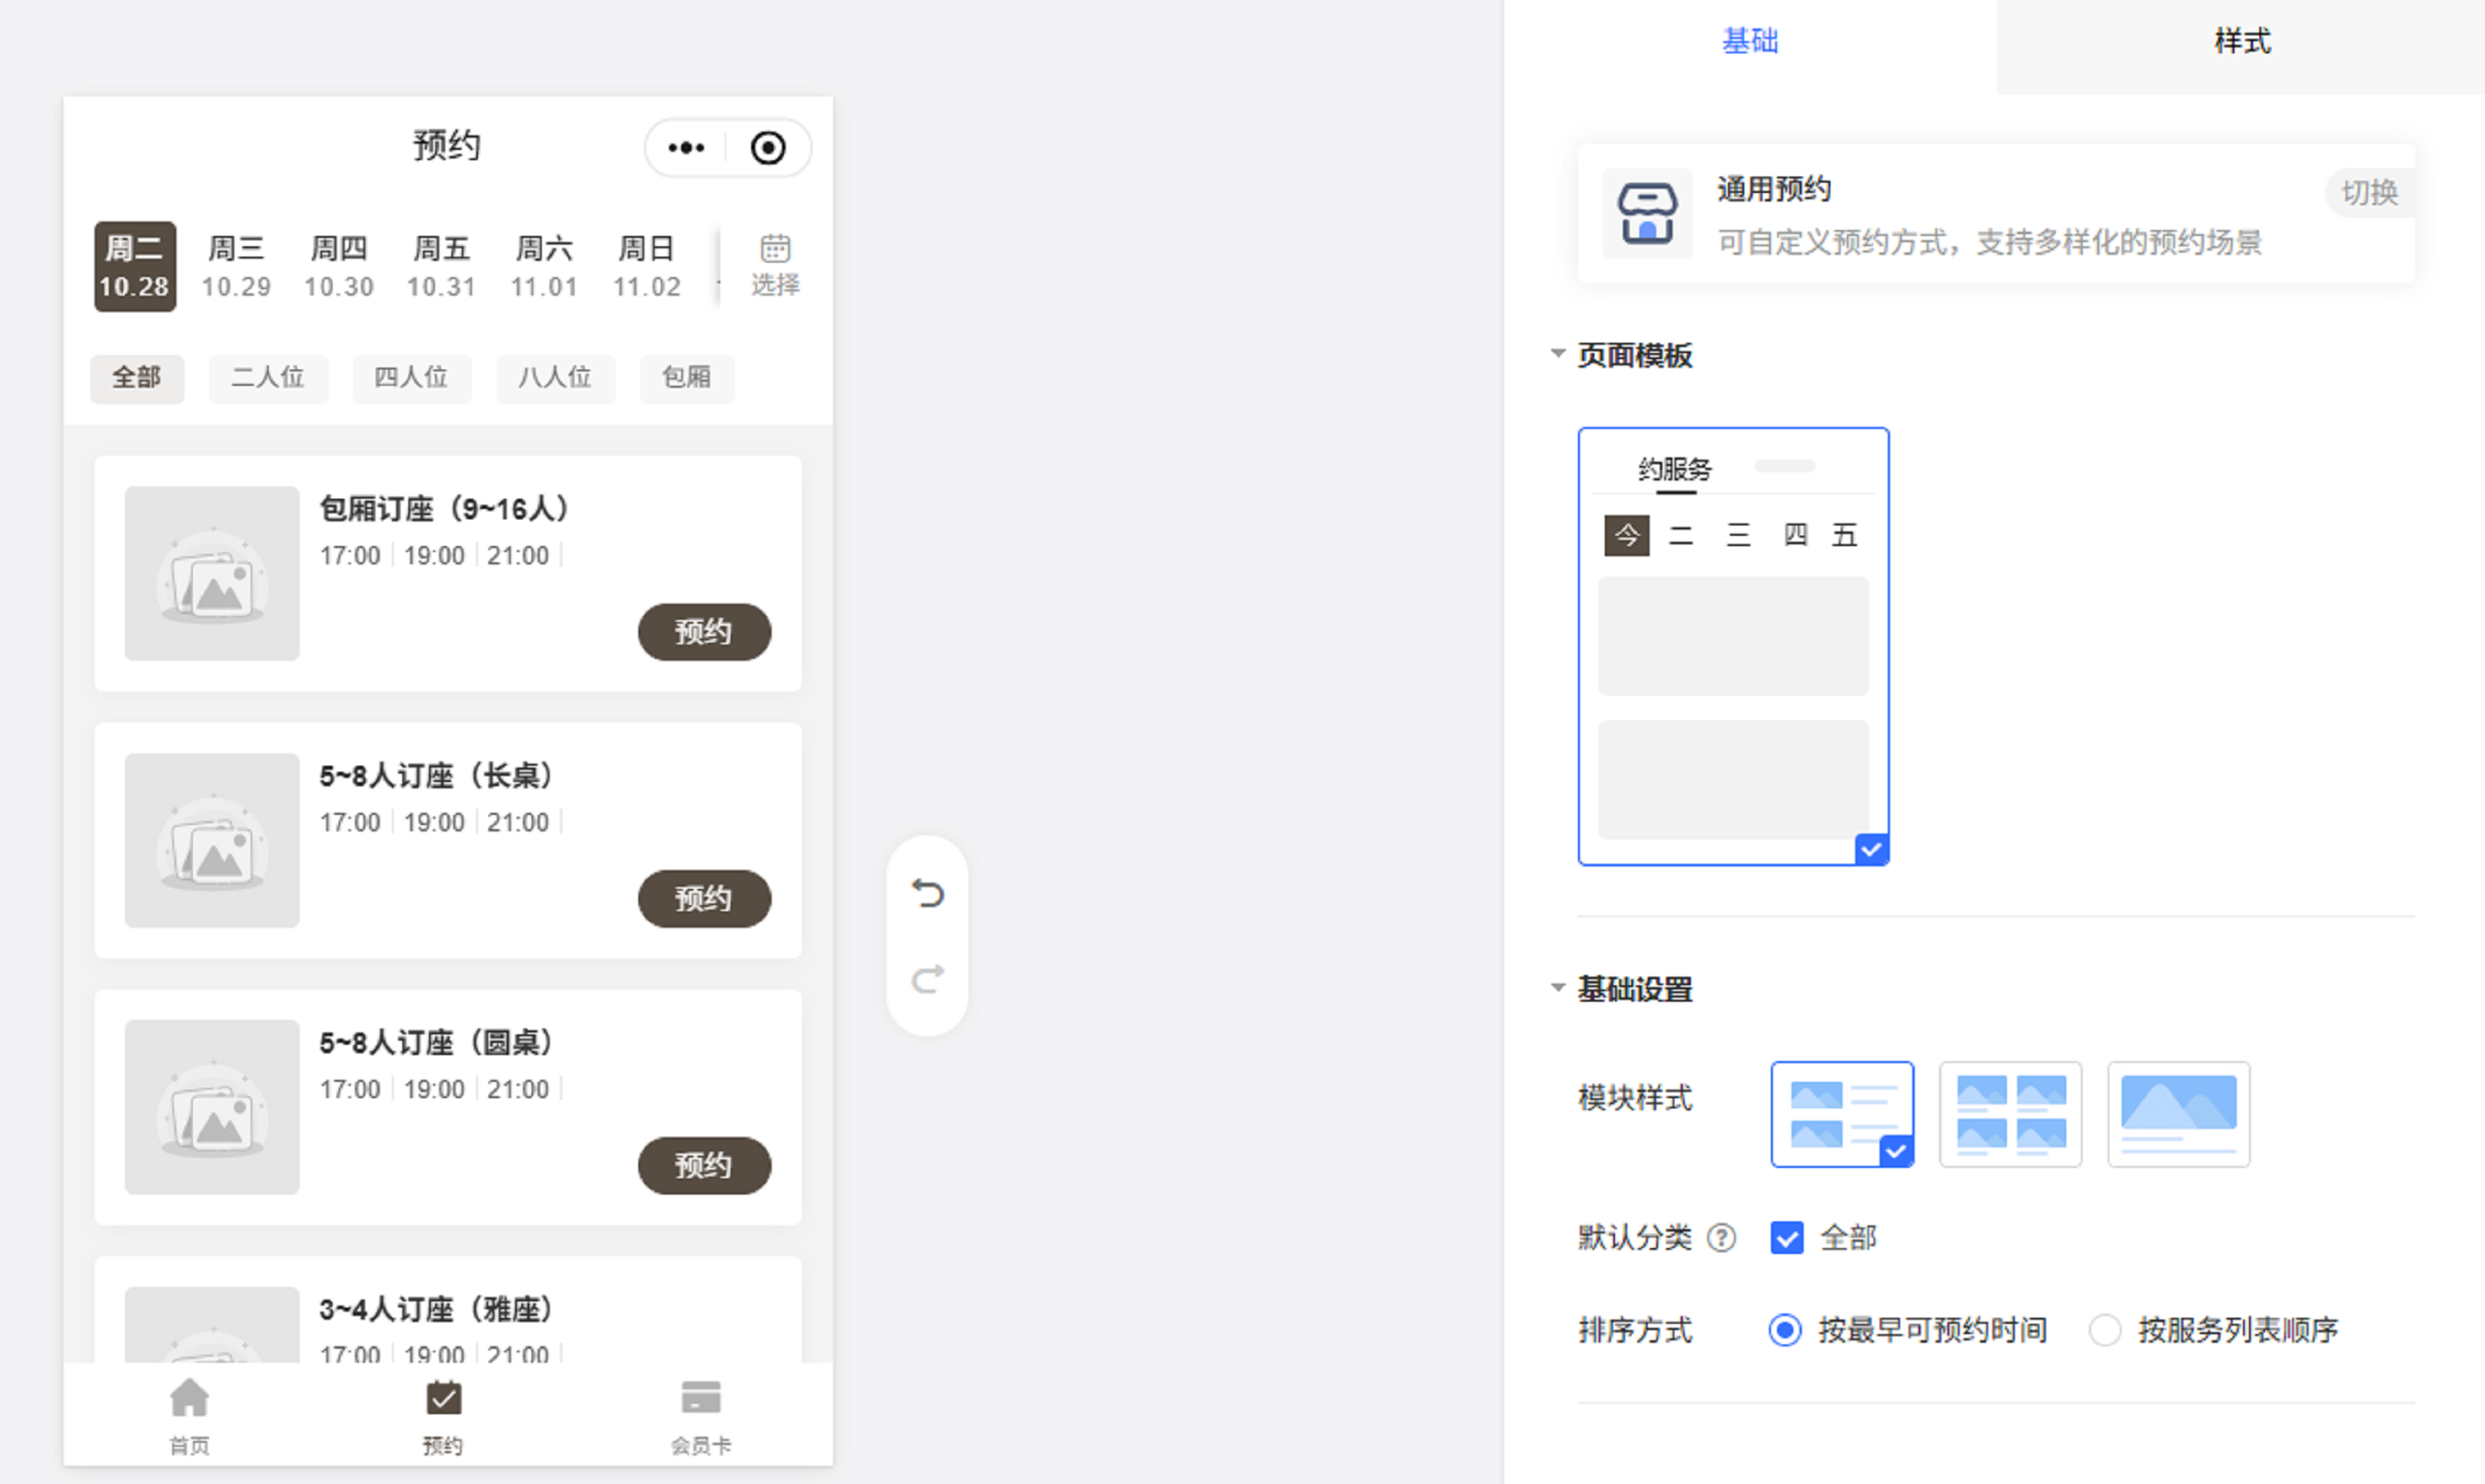Select the 约服务 page template thumbnail
2485x1484 pixels.
(1733, 646)
